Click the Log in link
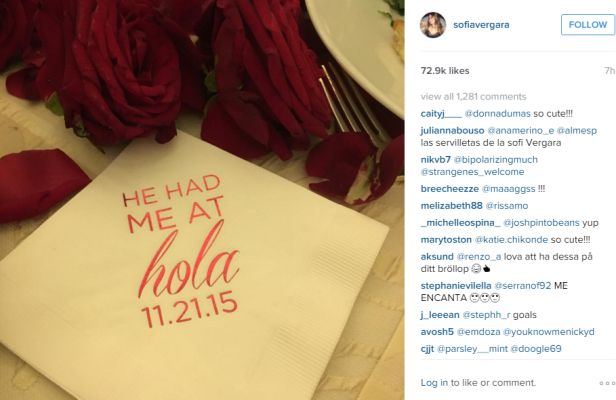This screenshot has height=400, width=616. coord(434,383)
